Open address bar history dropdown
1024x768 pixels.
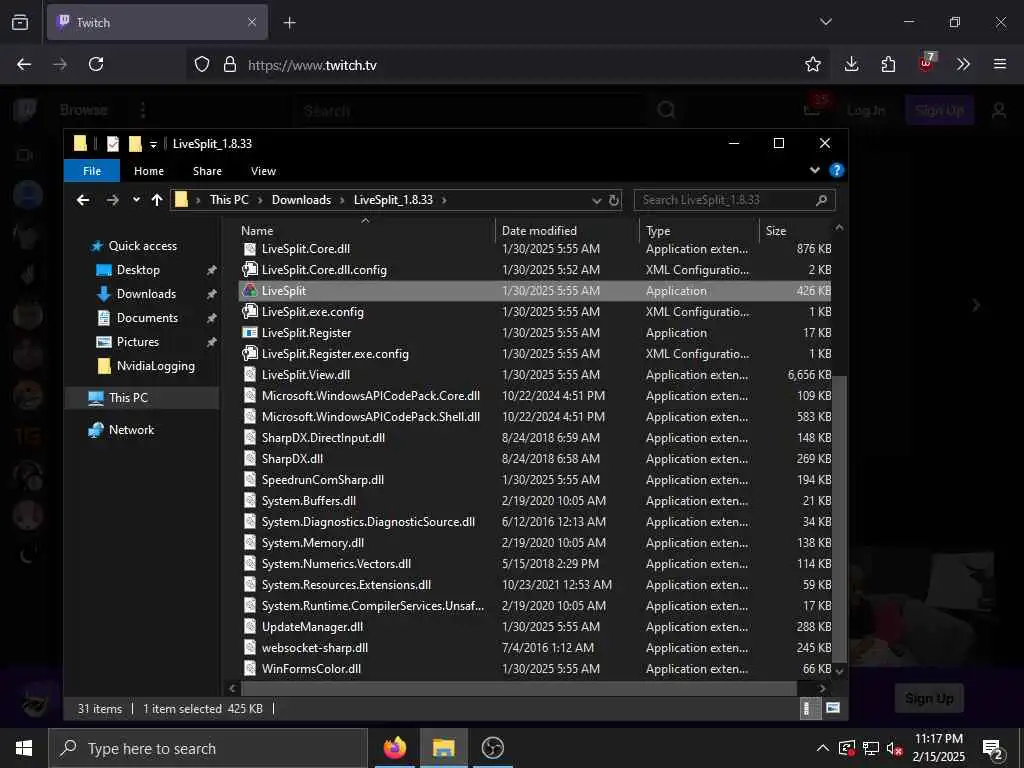pyautogui.click(x=596, y=200)
